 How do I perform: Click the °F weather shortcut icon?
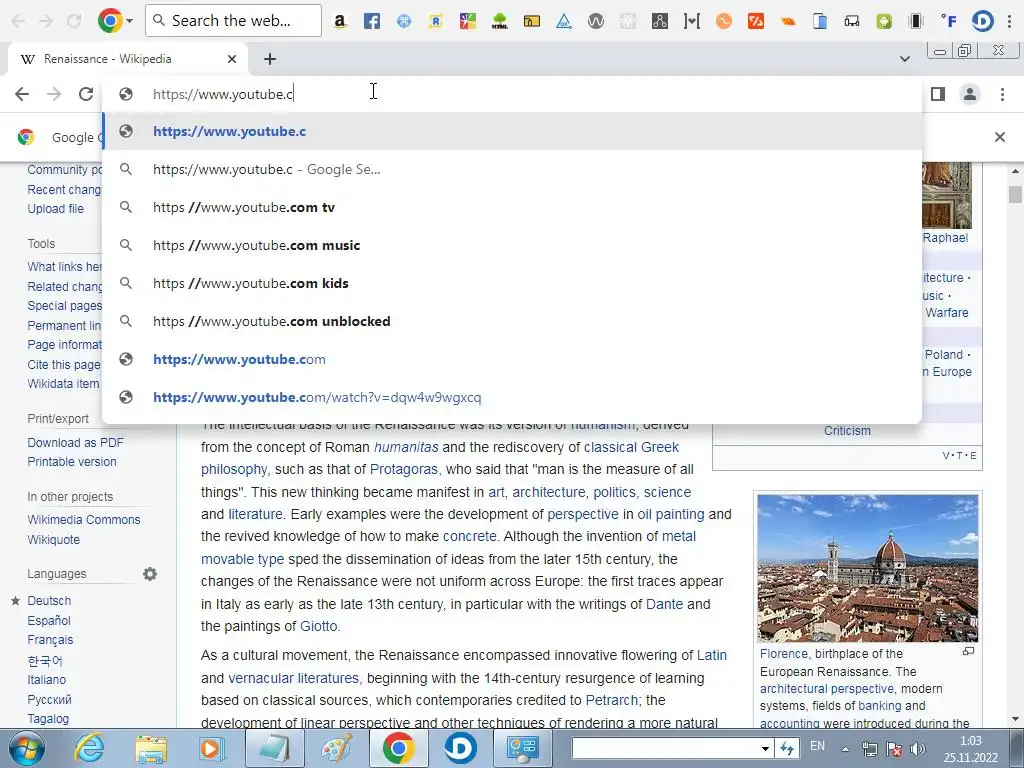pos(949,21)
